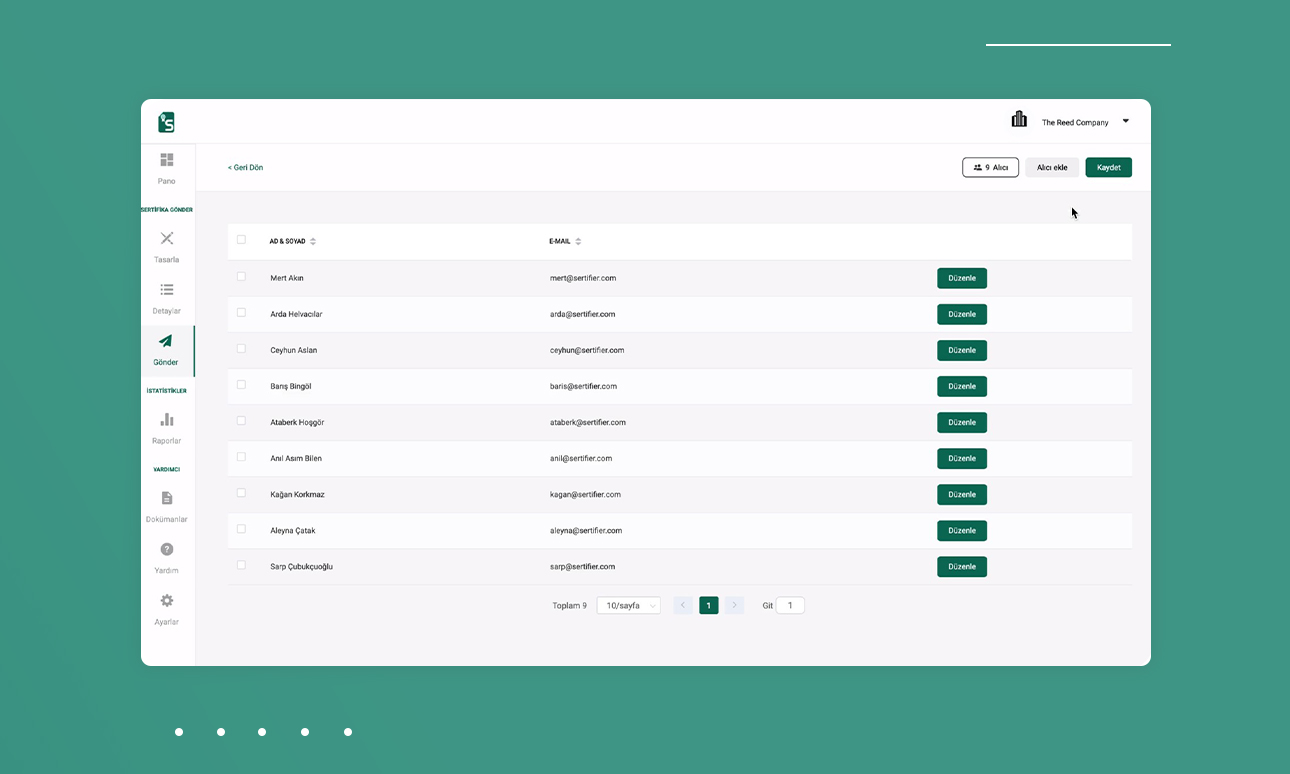Screen dimensions: 1290x774
Task: Select the Pano sidebar label
Action: [167, 181]
